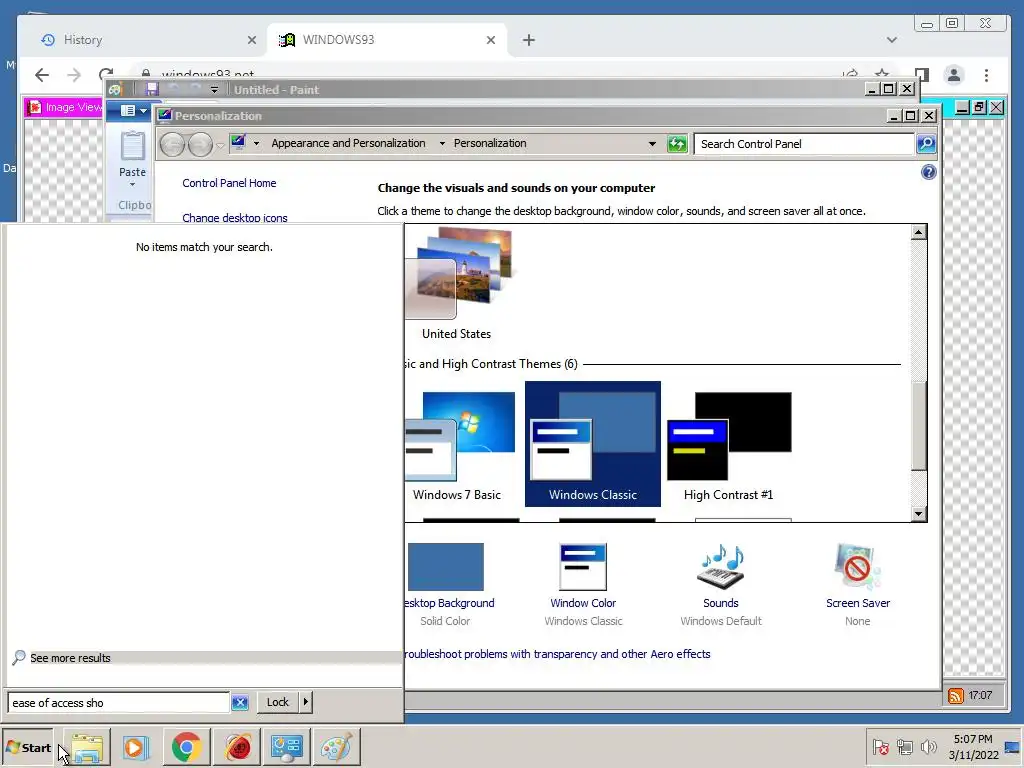
Task: Select Appearance and Personalization breadcrumb
Action: click(348, 143)
